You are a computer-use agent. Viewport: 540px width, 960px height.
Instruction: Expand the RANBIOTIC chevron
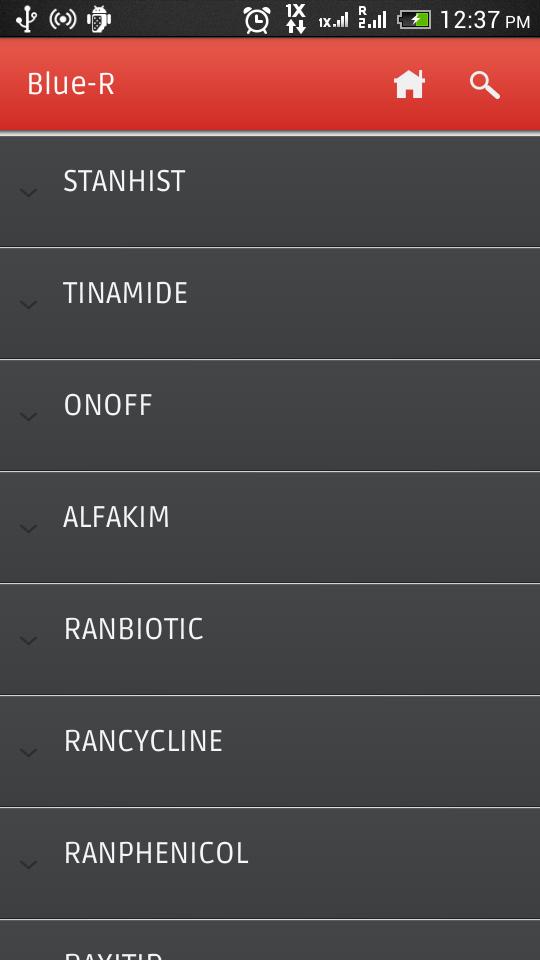pyautogui.click(x=28, y=640)
